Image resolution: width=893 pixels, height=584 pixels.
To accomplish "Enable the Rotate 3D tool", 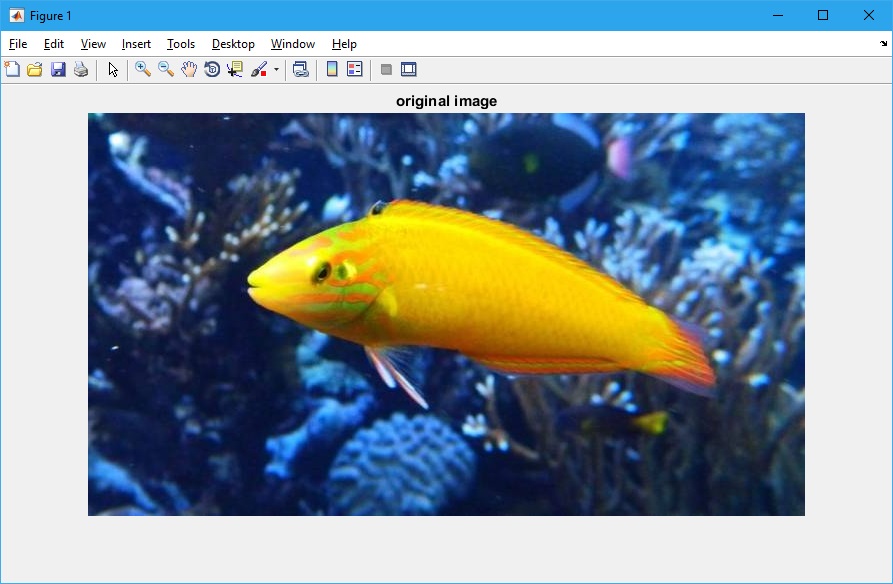I will tap(212, 69).
